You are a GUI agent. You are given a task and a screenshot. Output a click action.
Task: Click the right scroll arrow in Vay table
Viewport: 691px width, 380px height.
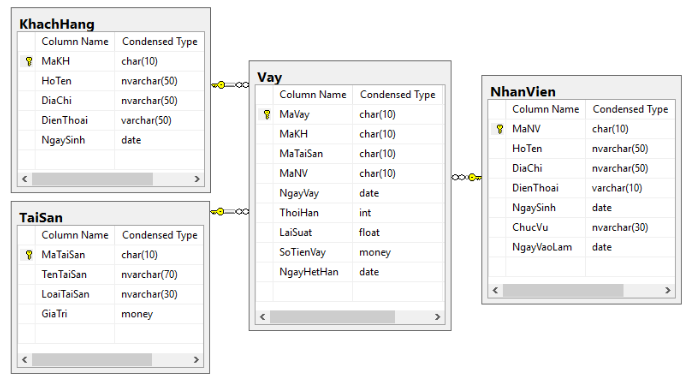[437, 317]
